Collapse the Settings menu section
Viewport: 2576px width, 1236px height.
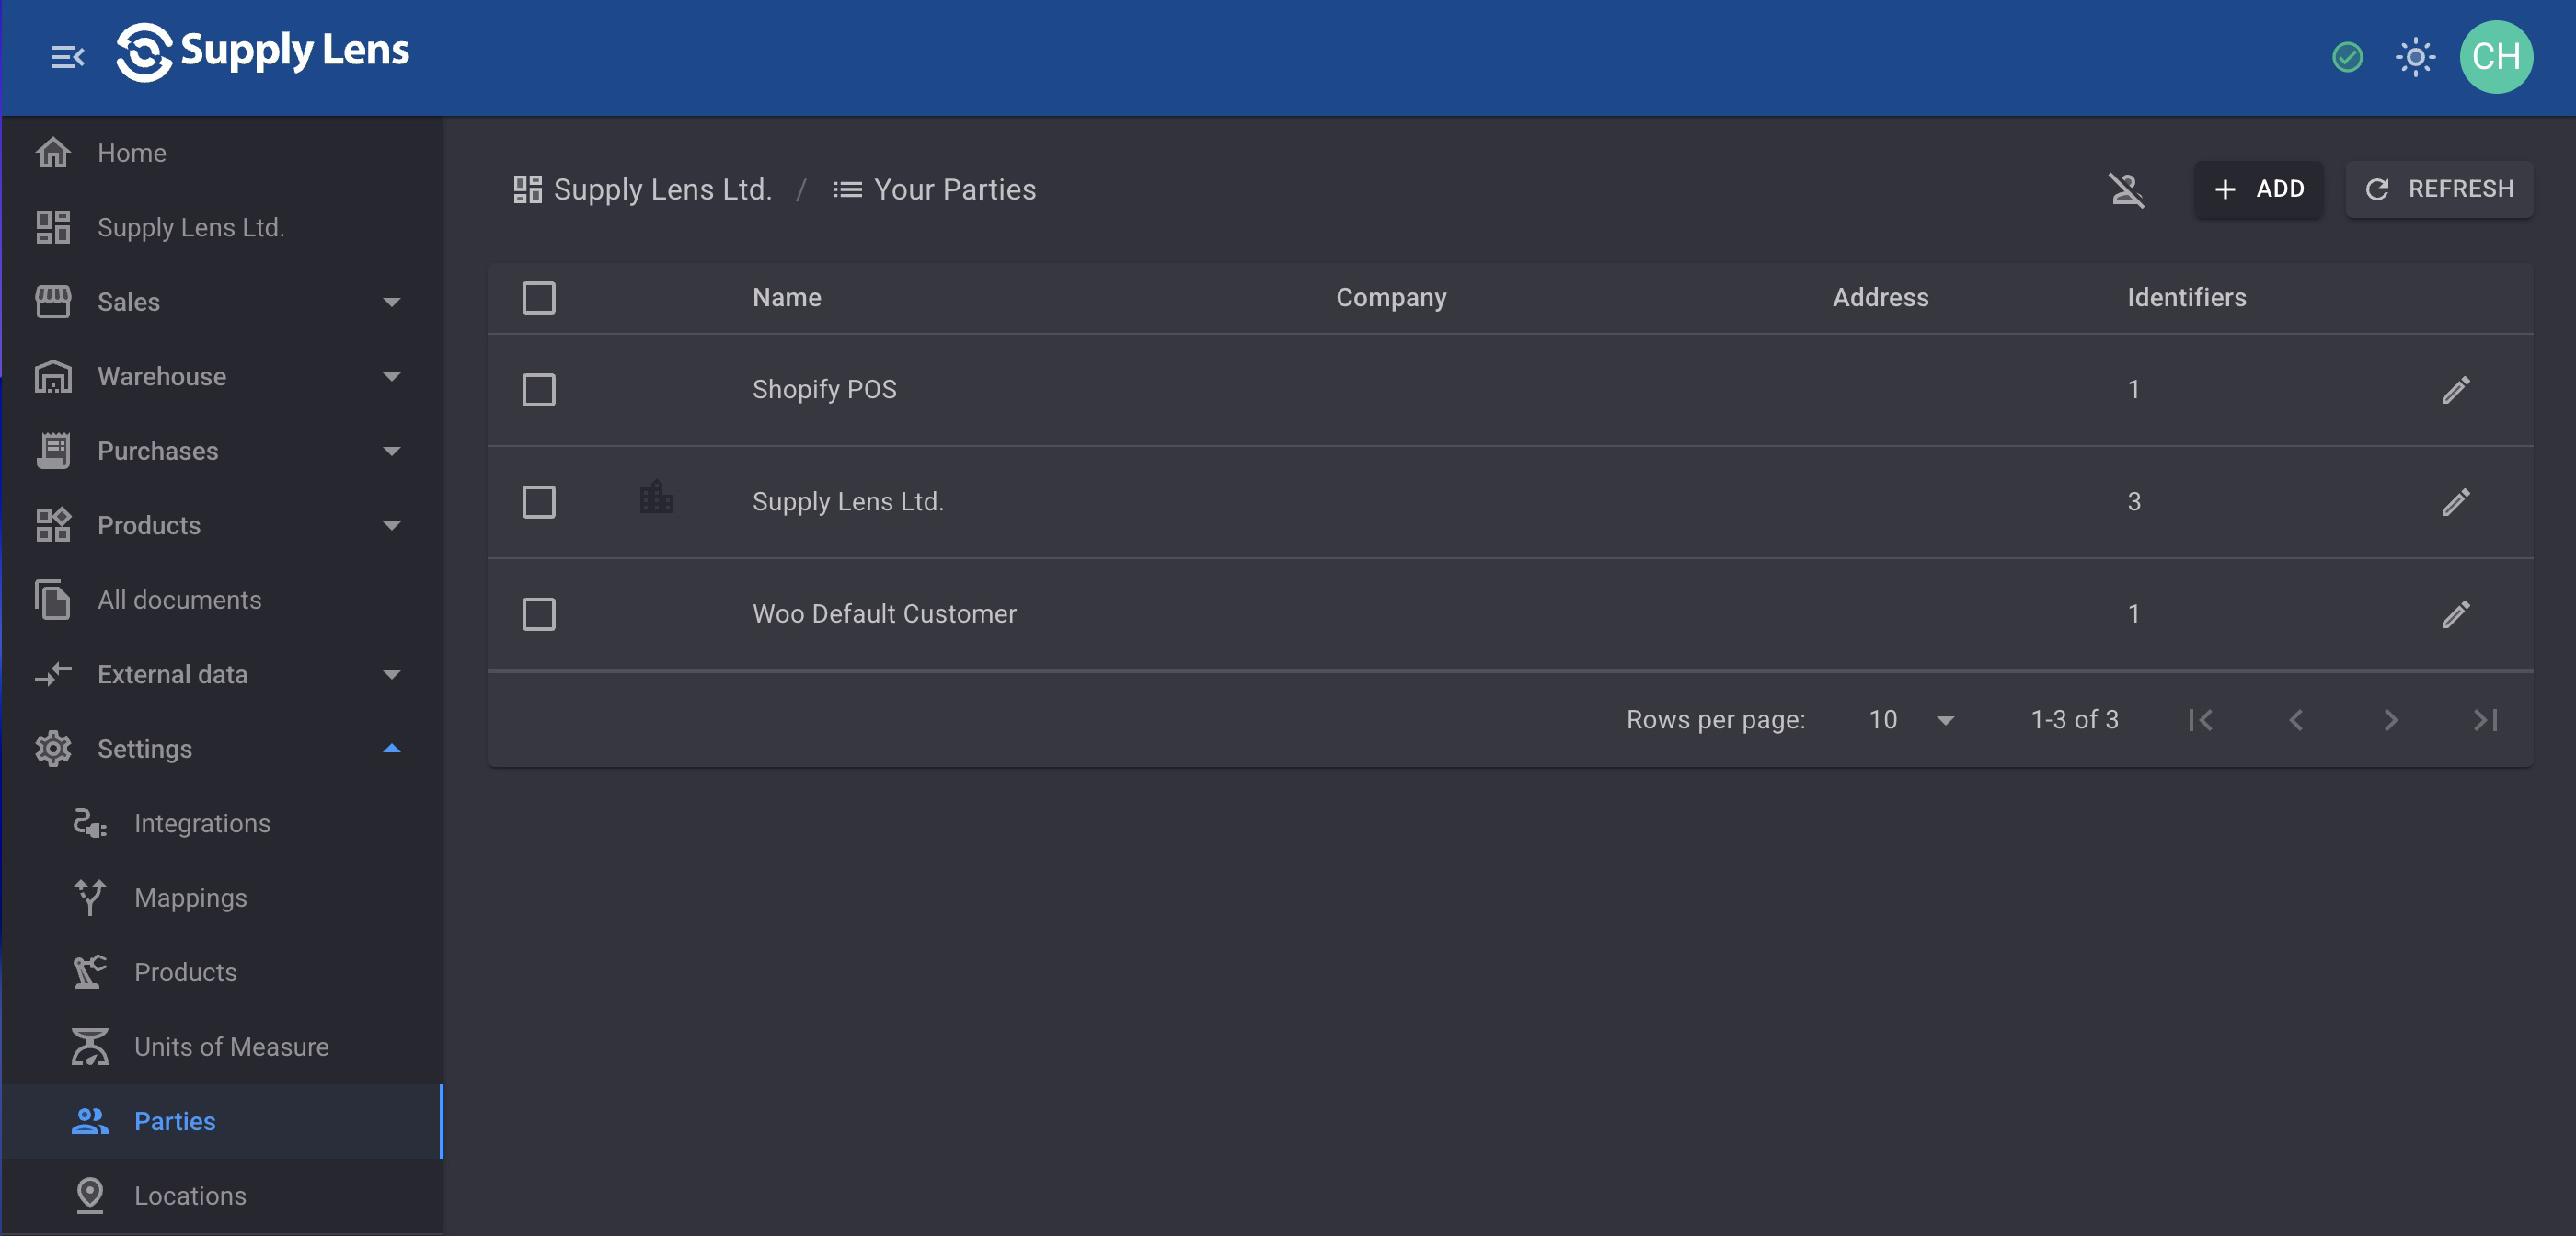[x=222, y=749]
